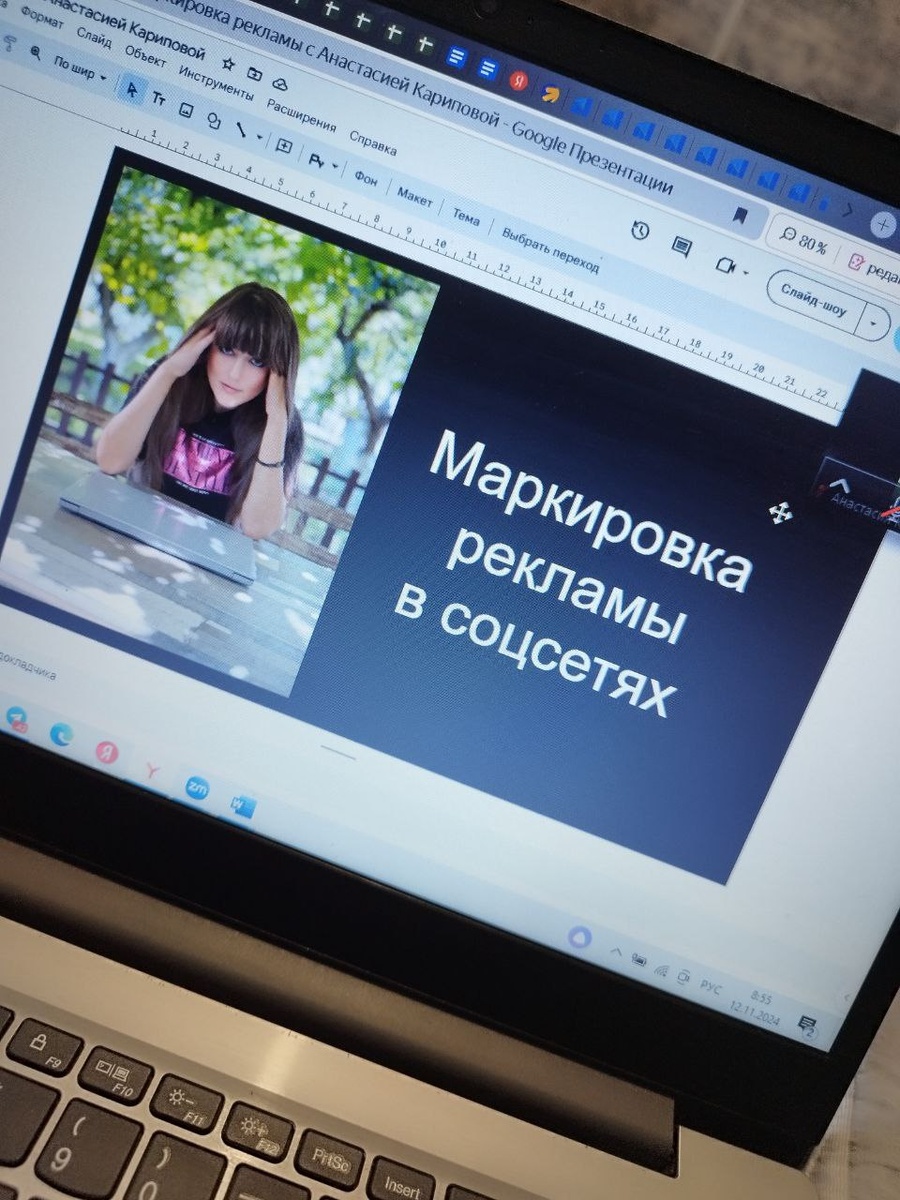Open the line type dropdown arrow

[260, 137]
